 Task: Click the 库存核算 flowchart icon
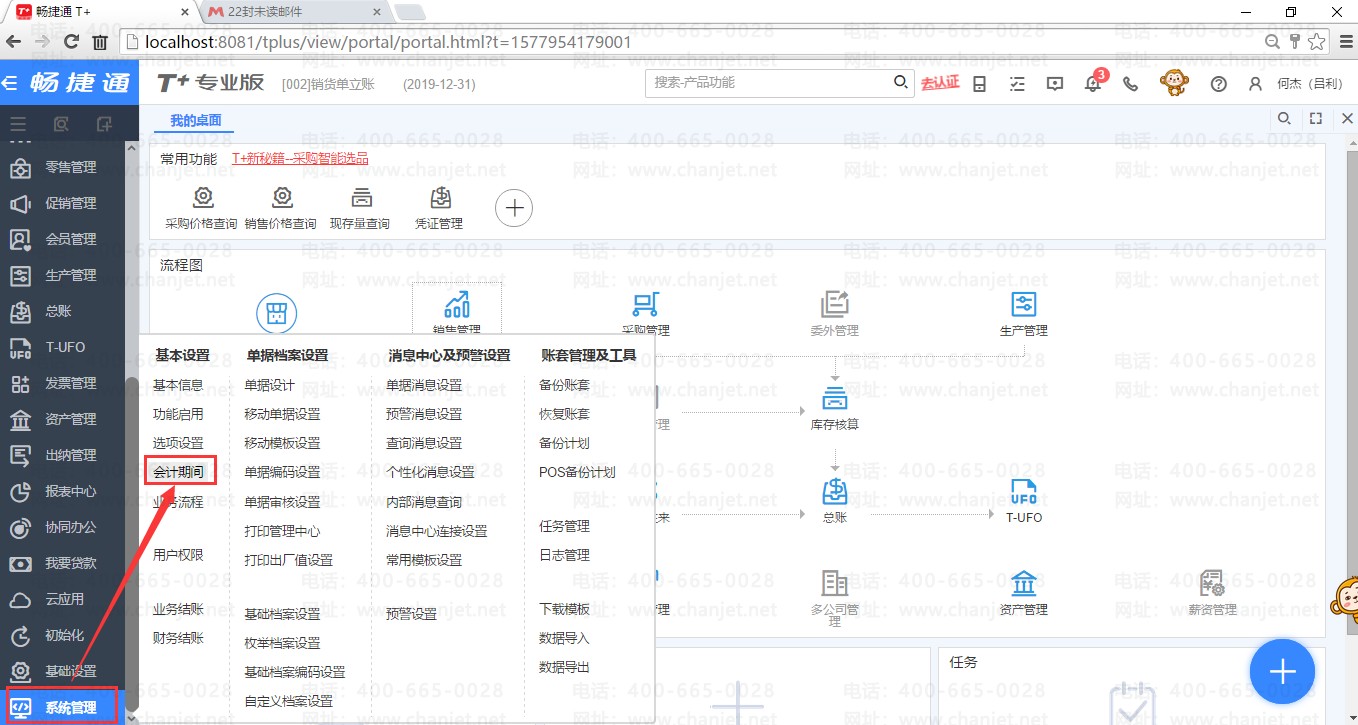click(x=834, y=399)
